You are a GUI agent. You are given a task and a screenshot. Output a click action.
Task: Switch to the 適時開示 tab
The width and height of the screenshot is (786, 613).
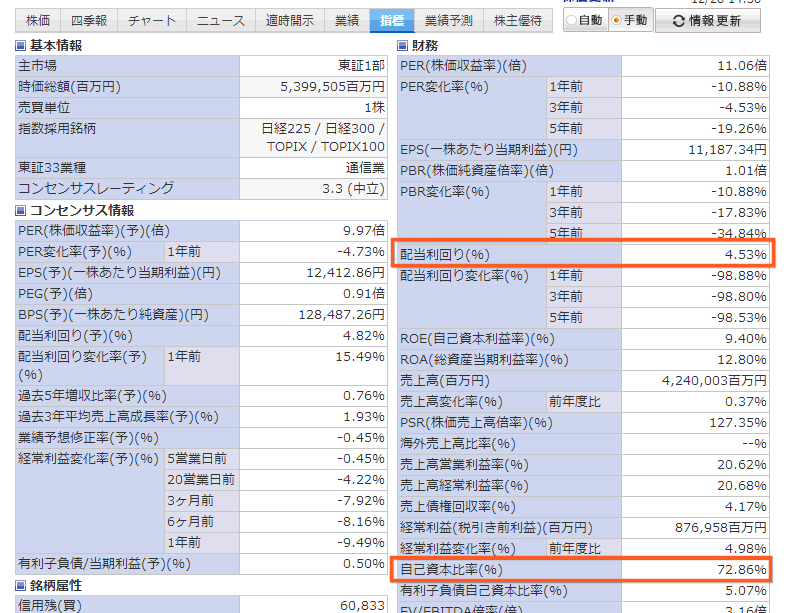coord(289,20)
